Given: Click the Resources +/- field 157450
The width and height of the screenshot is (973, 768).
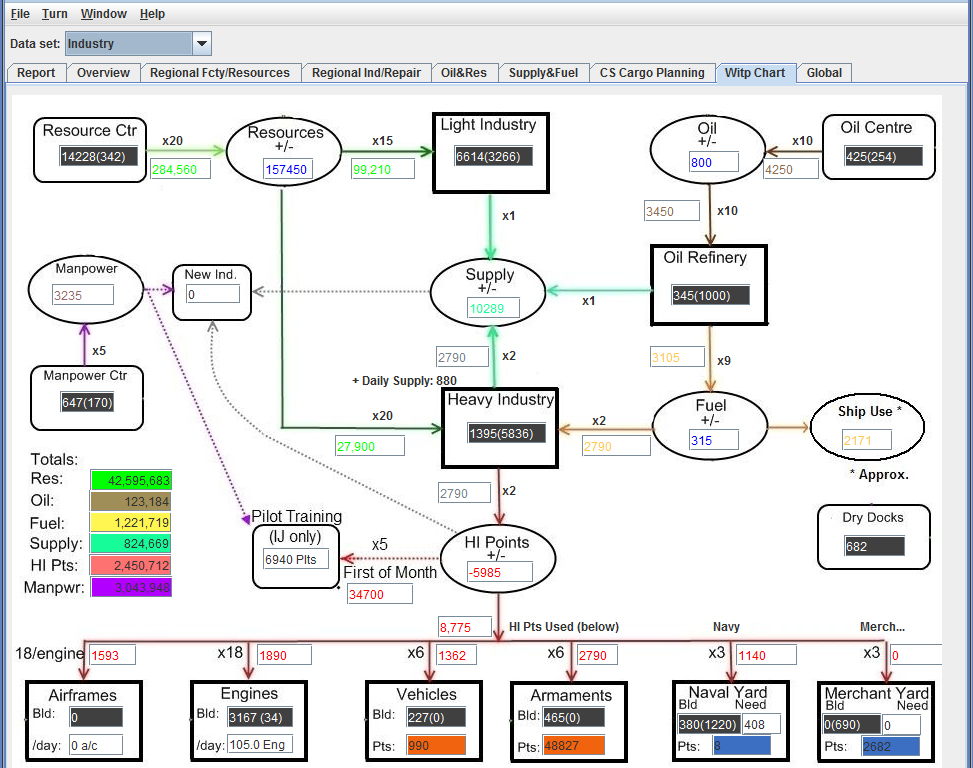Looking at the screenshot, I should point(286,169).
